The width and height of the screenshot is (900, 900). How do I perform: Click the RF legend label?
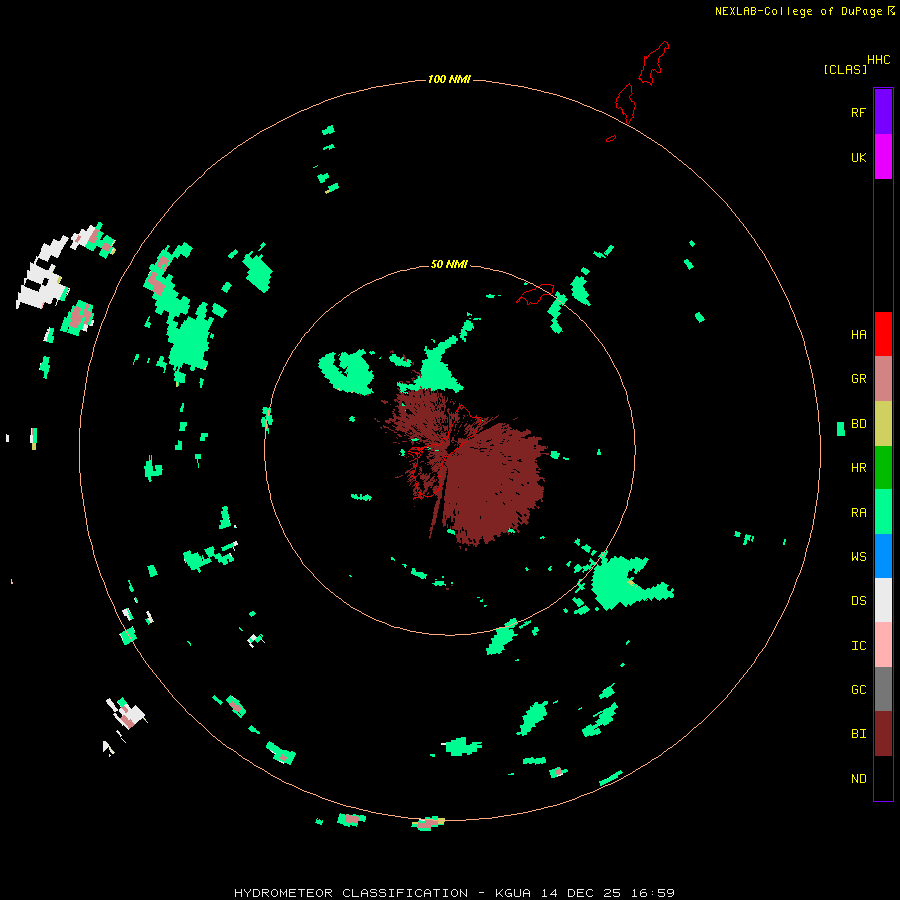tap(858, 112)
